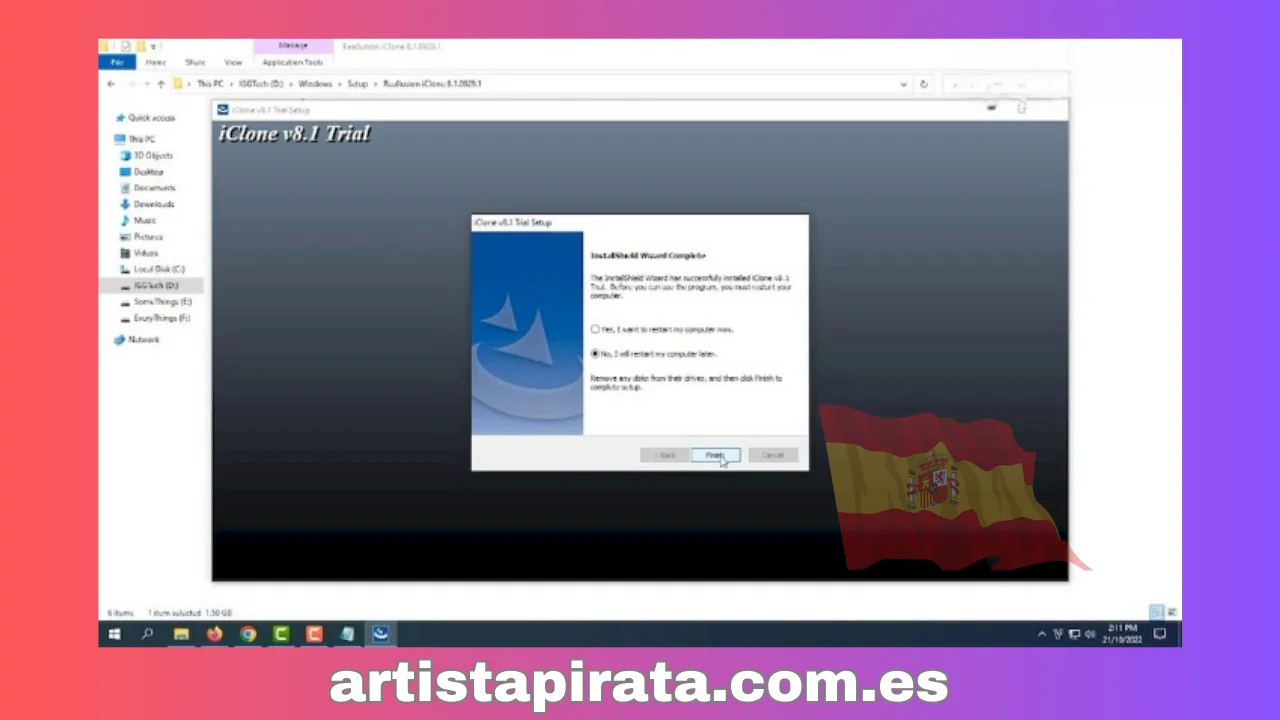Refresh the folder with refresh icon
This screenshot has width=1280, height=720.
point(924,84)
